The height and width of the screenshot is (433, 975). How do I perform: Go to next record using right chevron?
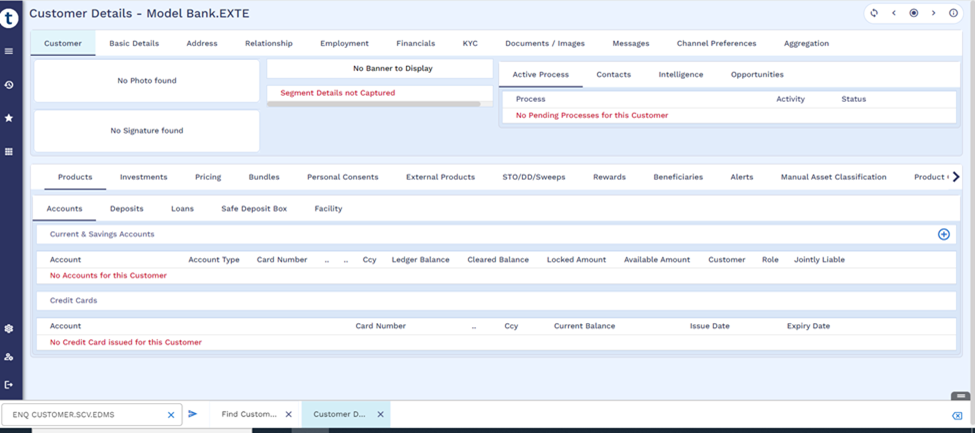coord(934,13)
